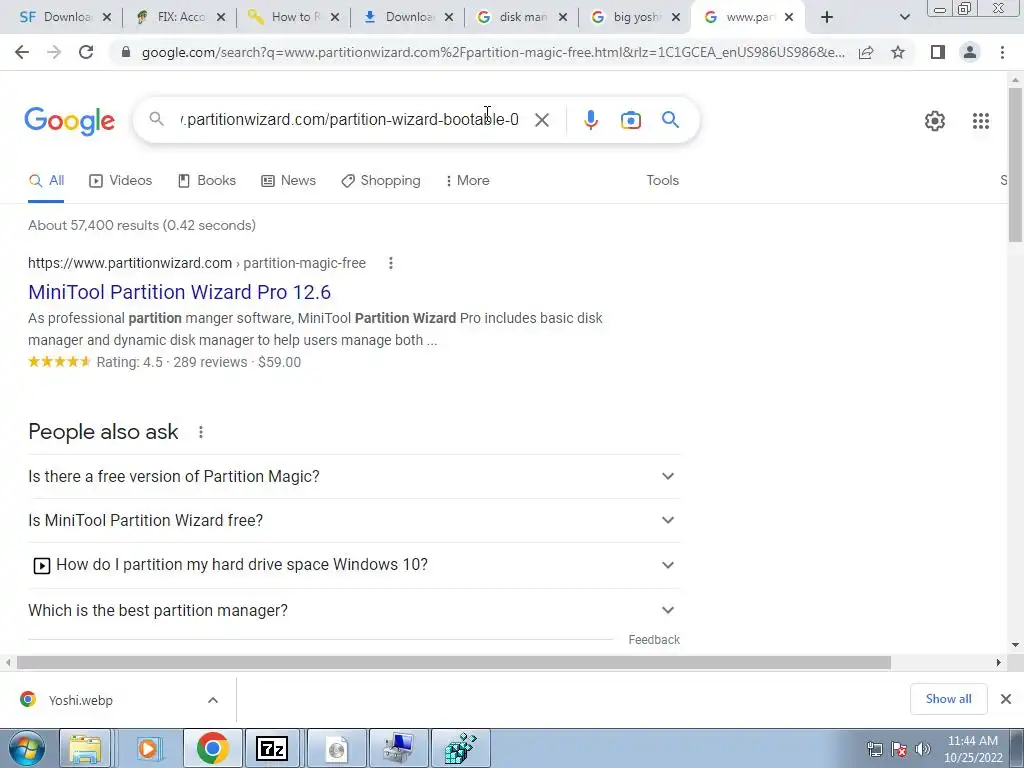1024x768 pixels.
Task: Click the horizontal scrollbar
Action: point(453,663)
